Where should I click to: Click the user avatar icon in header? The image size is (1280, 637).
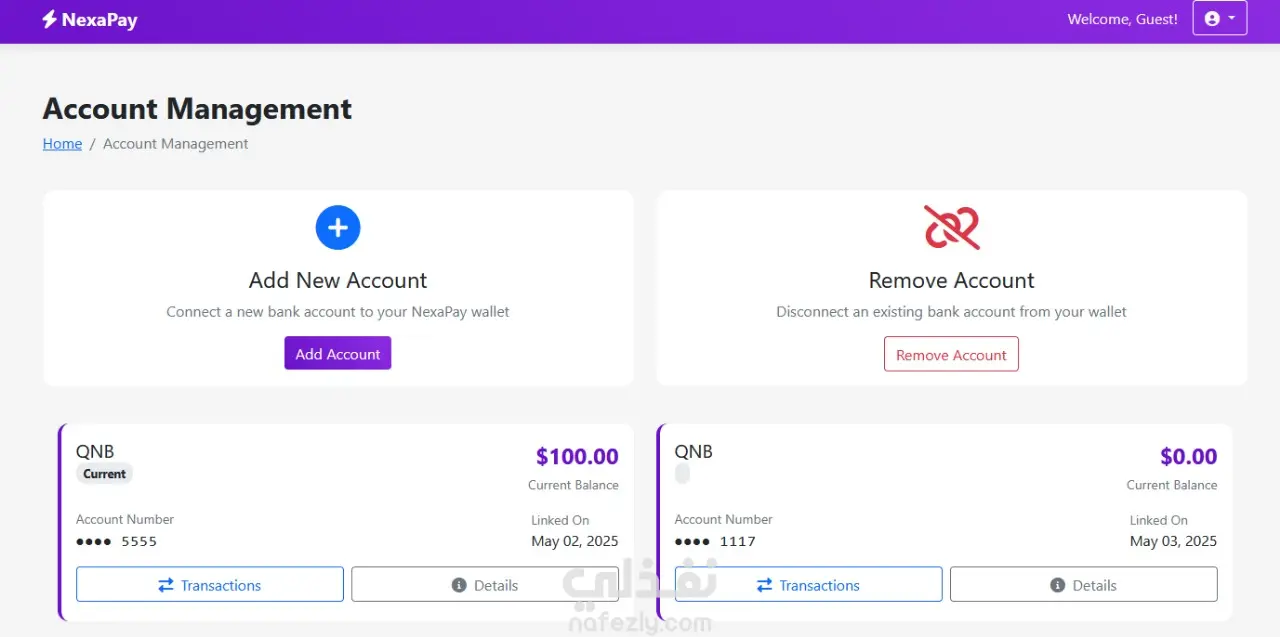click(1212, 19)
